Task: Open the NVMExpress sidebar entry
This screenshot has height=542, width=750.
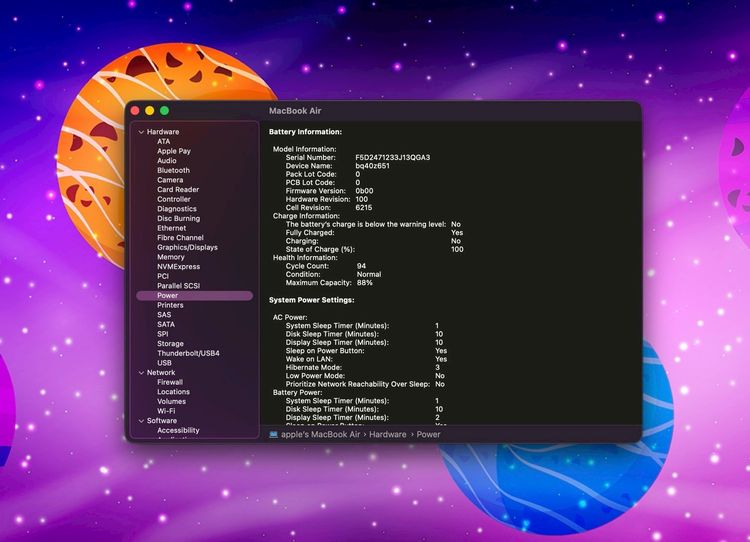Action: (x=178, y=267)
